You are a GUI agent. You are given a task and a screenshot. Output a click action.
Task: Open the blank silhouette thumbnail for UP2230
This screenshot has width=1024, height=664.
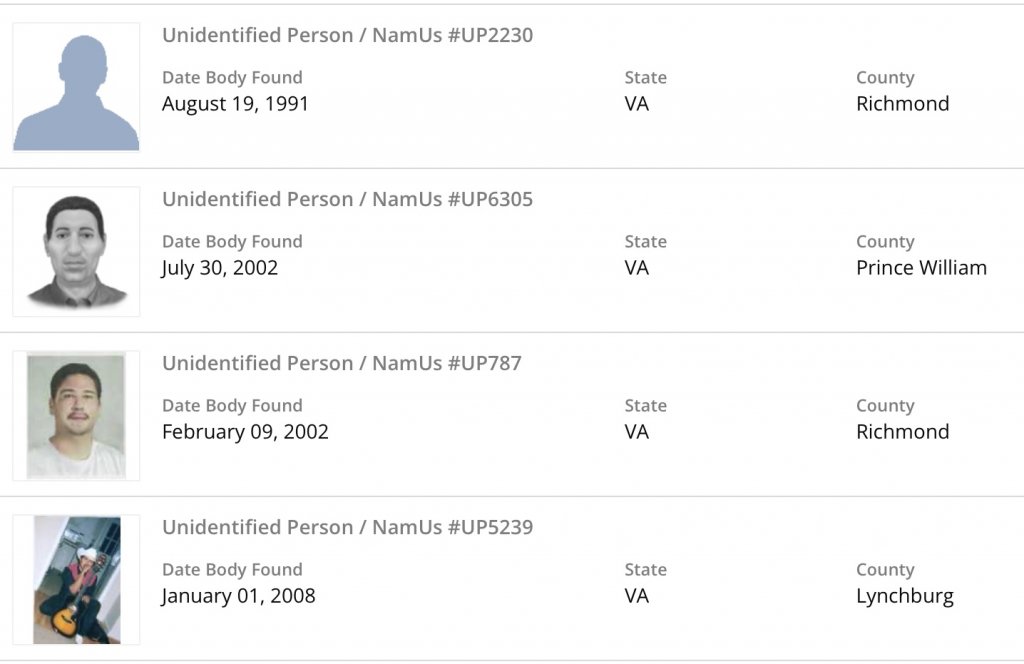(76, 87)
